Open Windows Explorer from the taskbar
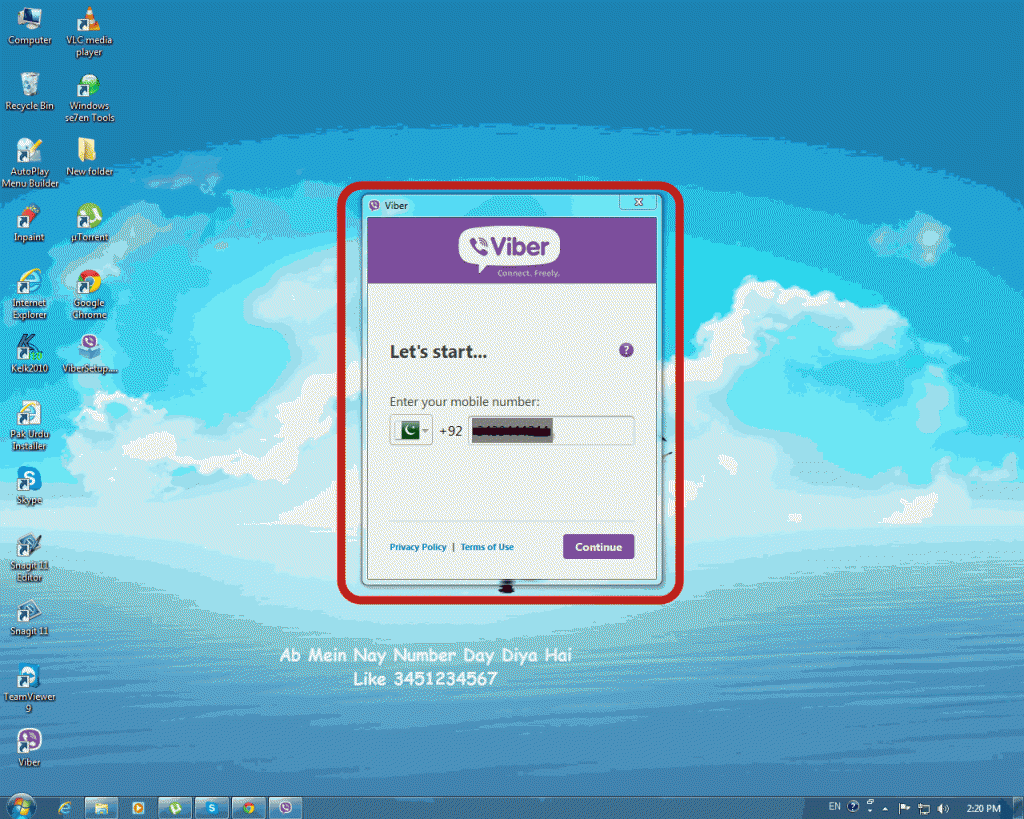 [x=101, y=808]
